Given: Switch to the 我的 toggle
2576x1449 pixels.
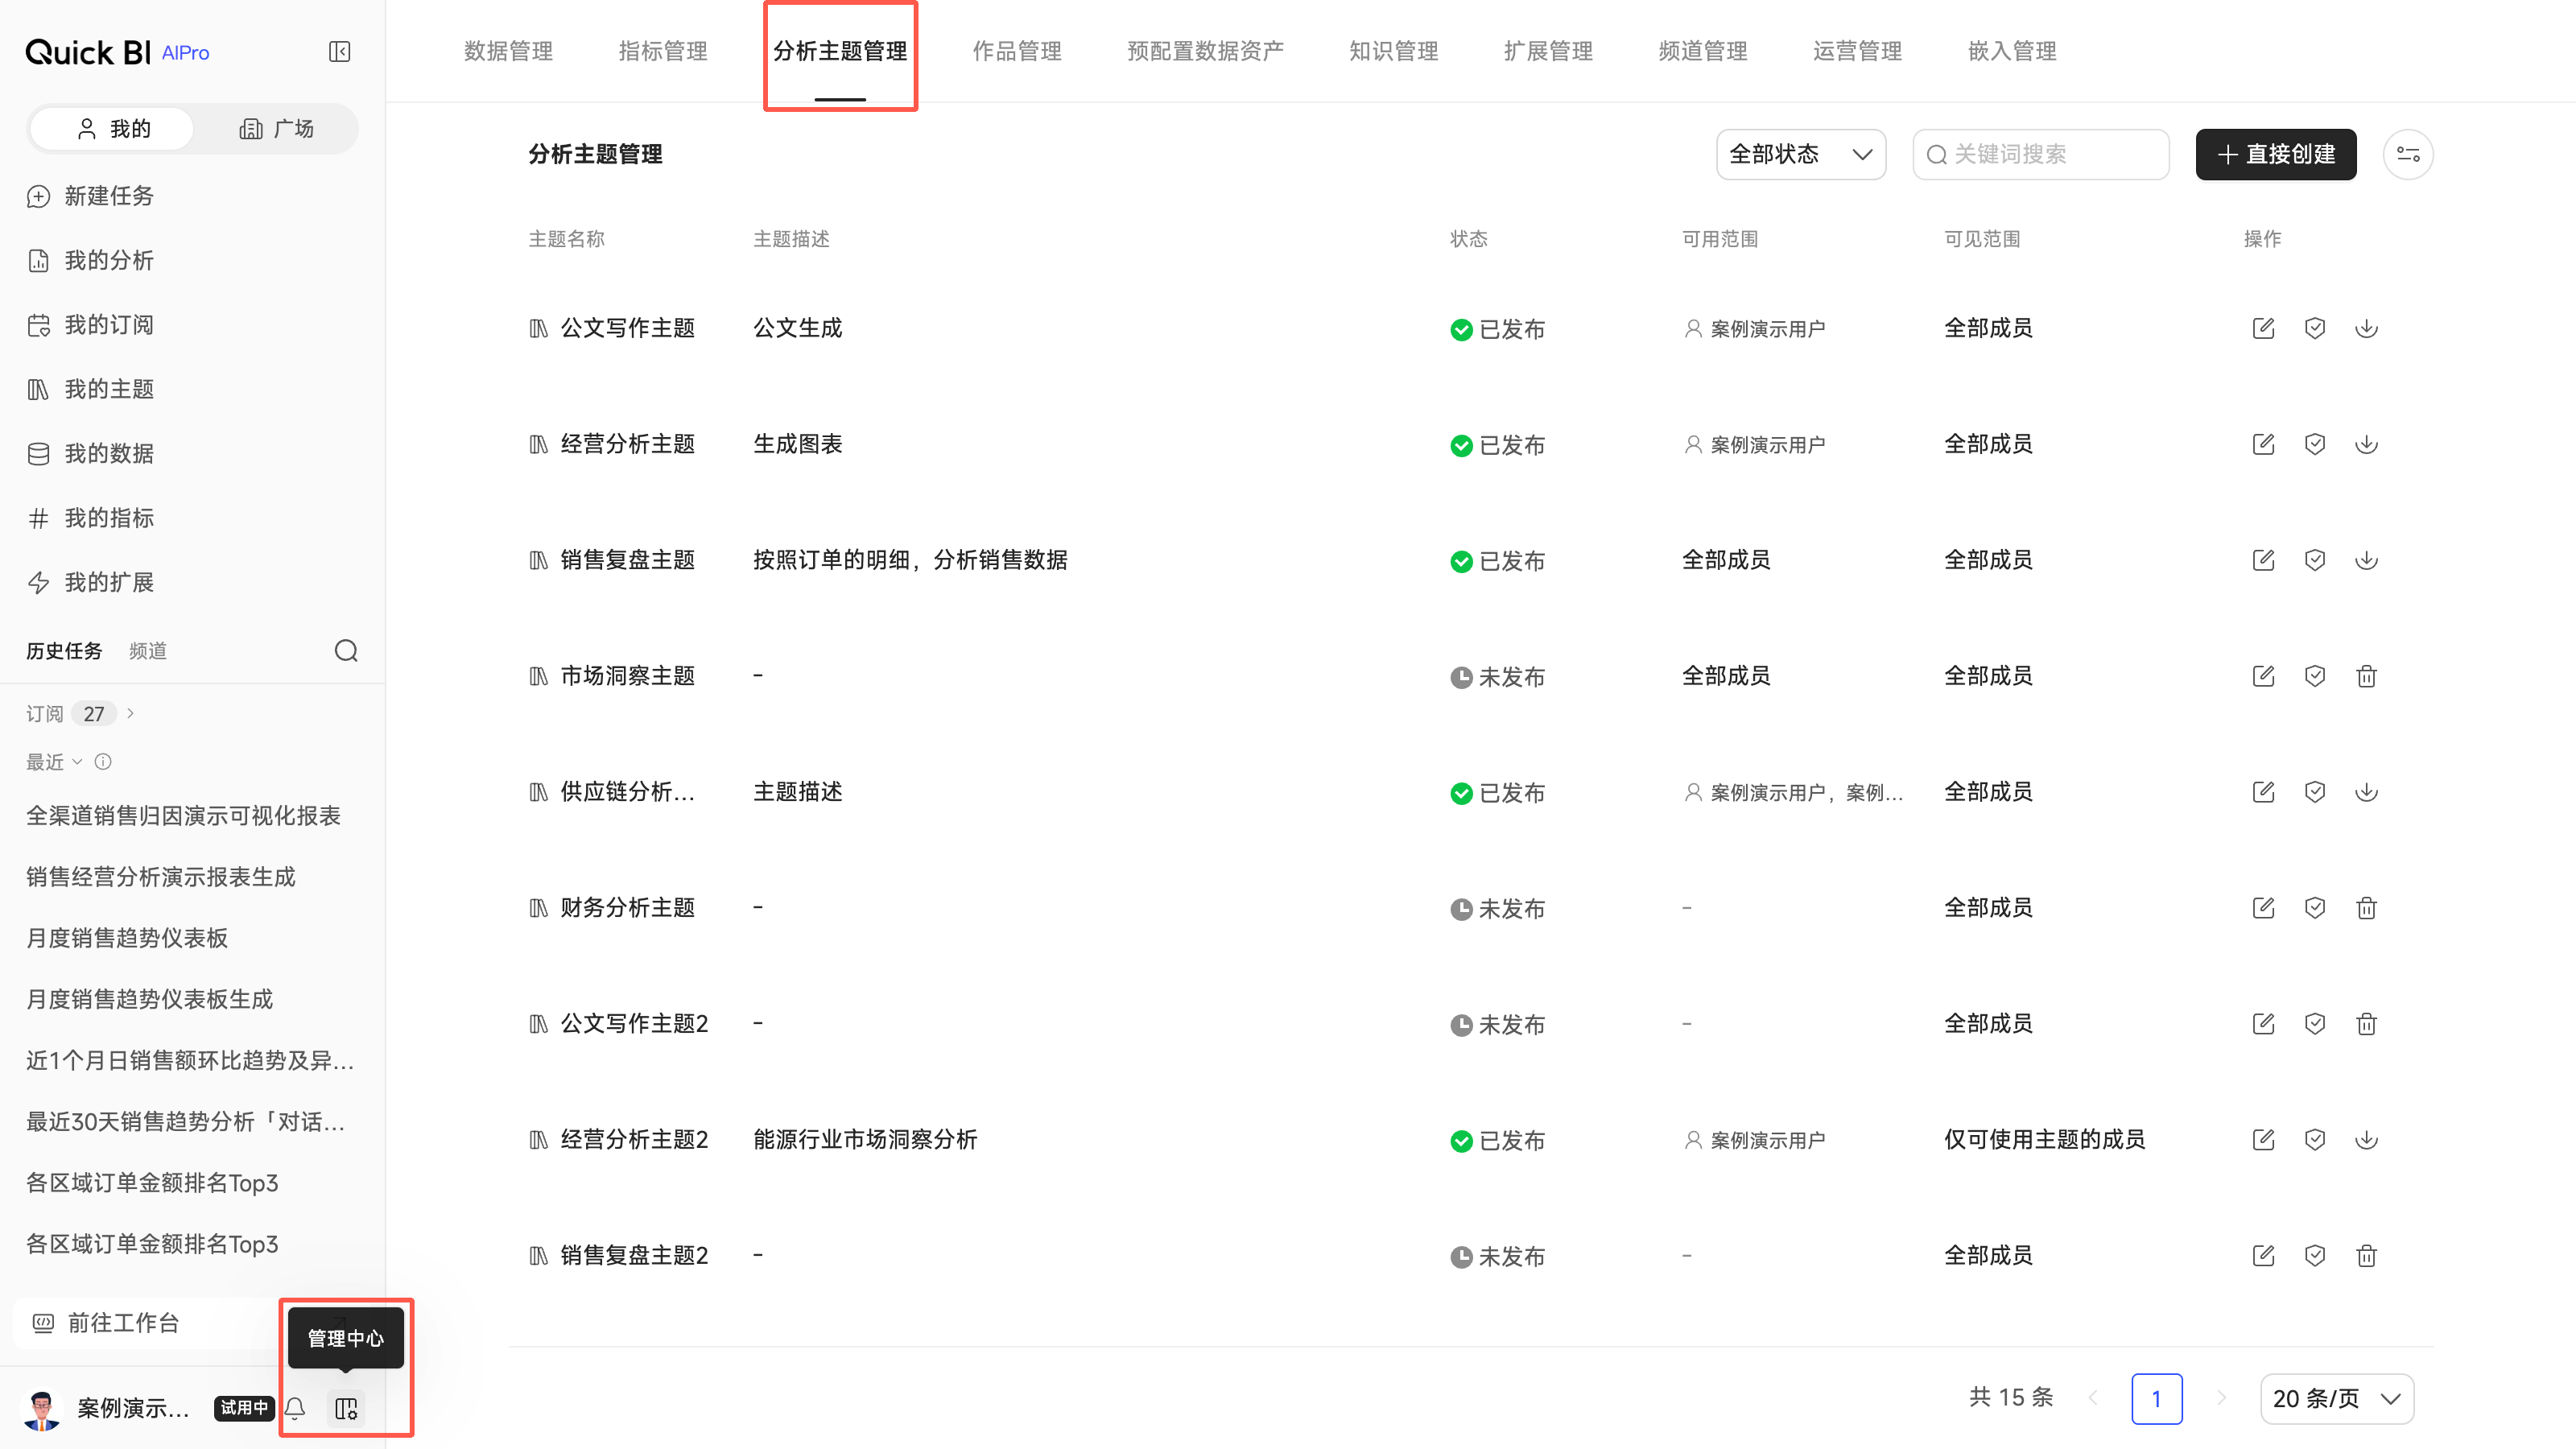Looking at the screenshot, I should [x=112, y=129].
